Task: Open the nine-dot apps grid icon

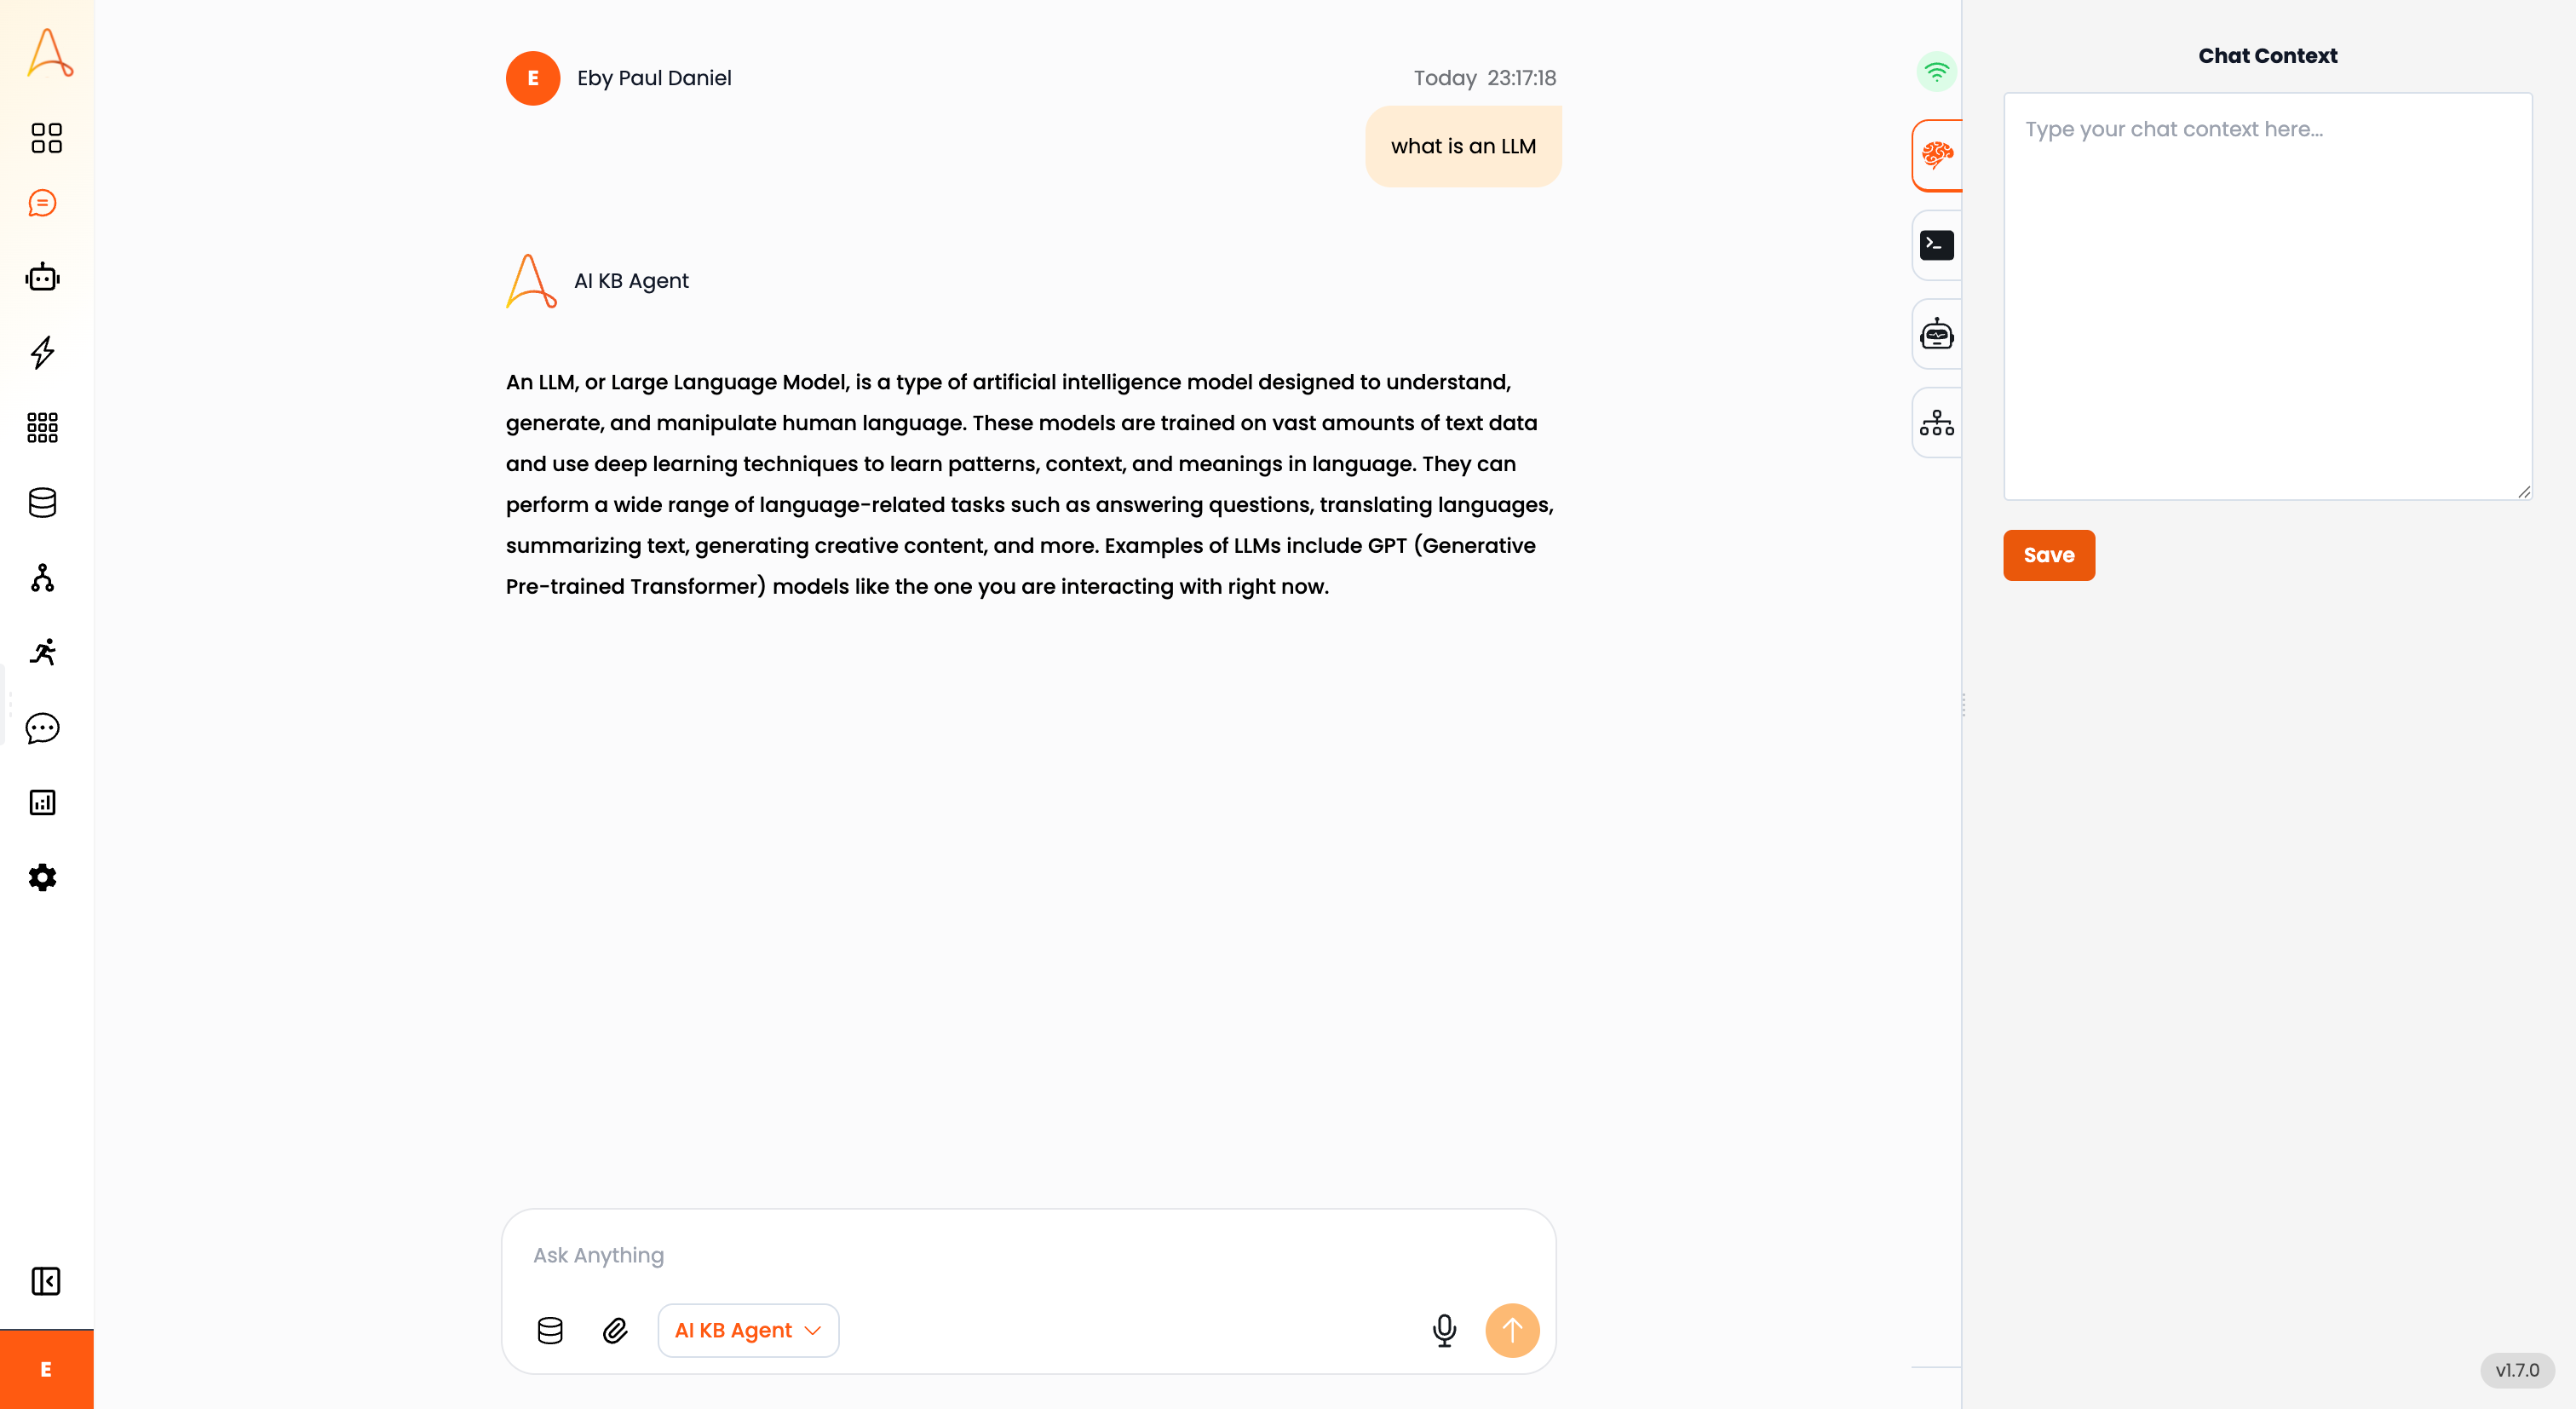Action: tap(42, 427)
